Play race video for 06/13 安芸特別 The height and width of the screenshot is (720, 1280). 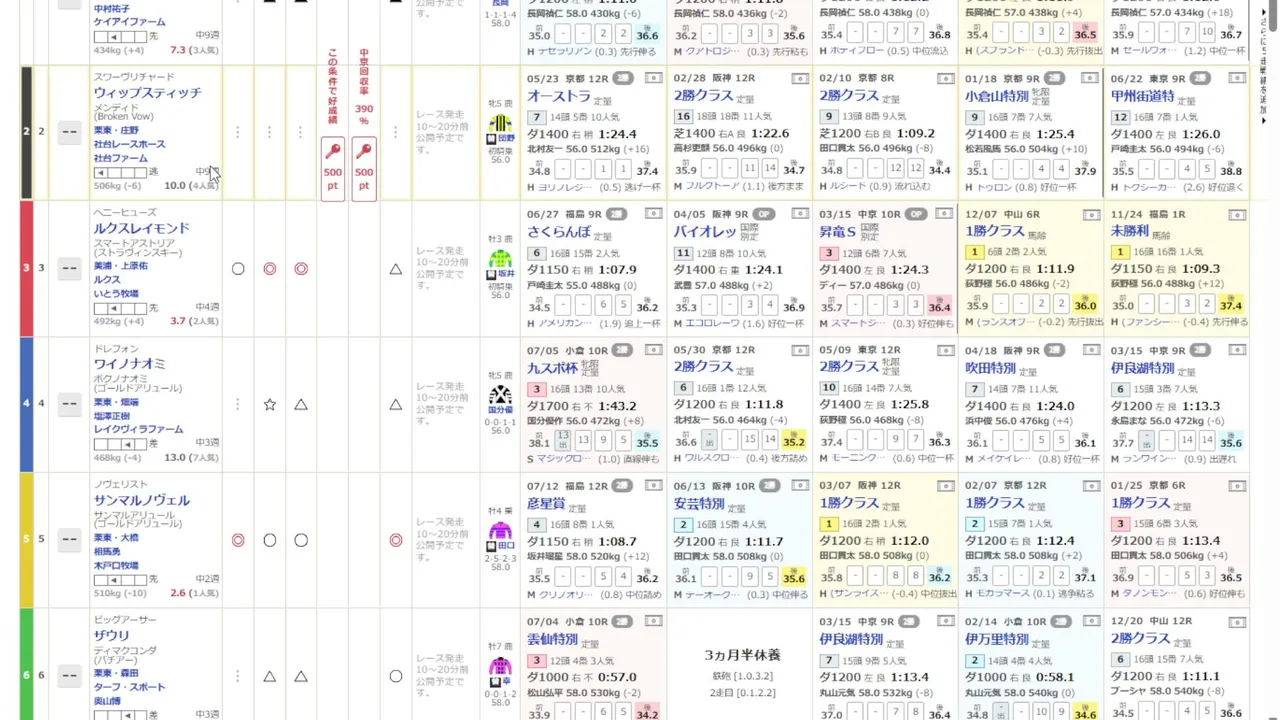point(799,486)
